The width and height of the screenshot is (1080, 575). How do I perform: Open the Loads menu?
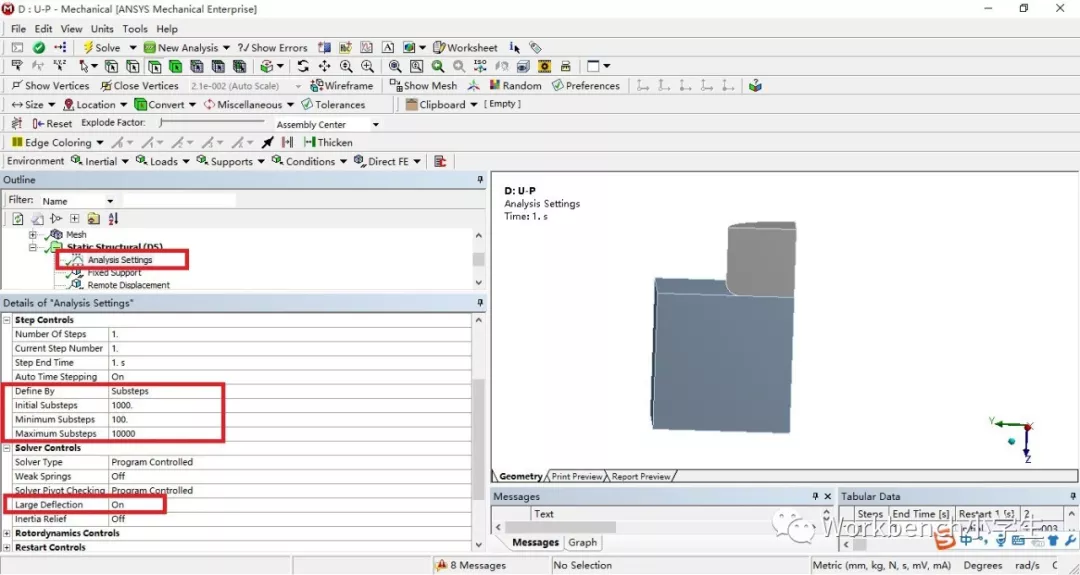(163, 161)
